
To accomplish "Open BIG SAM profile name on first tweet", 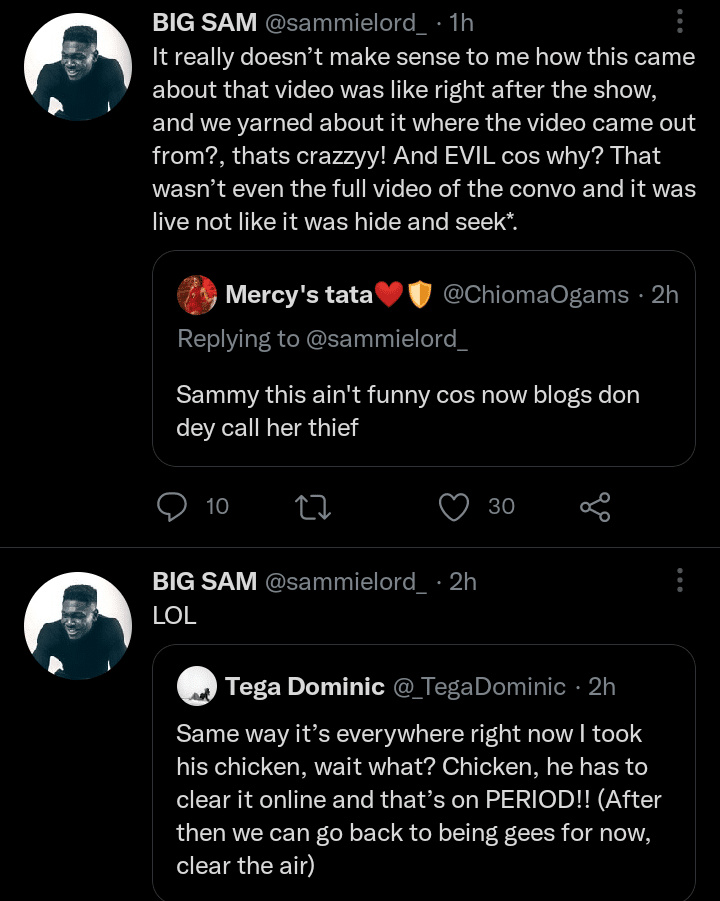I will (204, 22).
